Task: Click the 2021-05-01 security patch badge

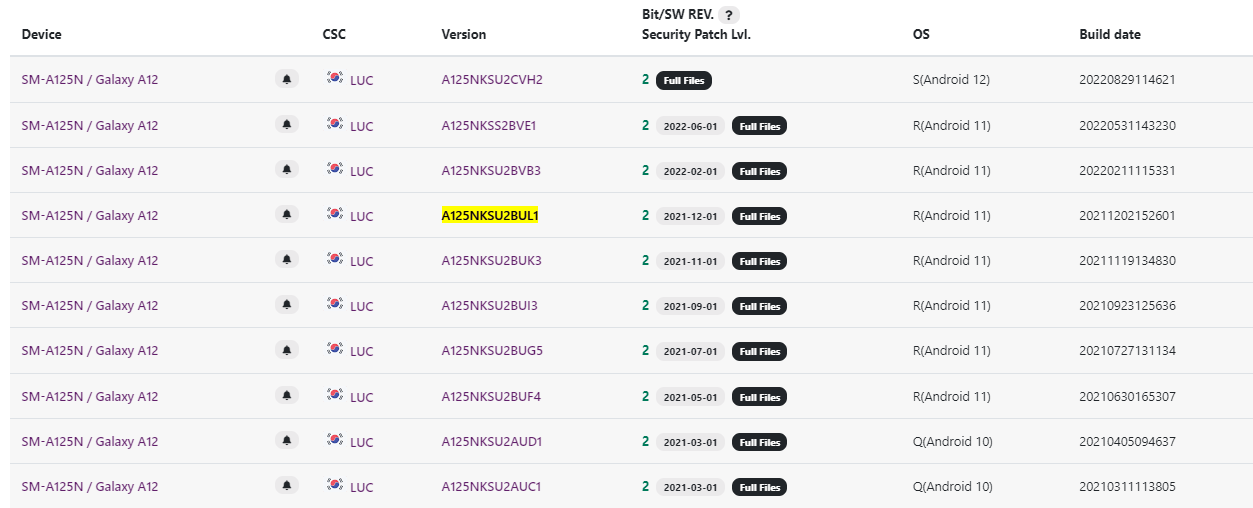Action: pyautogui.click(x=690, y=397)
